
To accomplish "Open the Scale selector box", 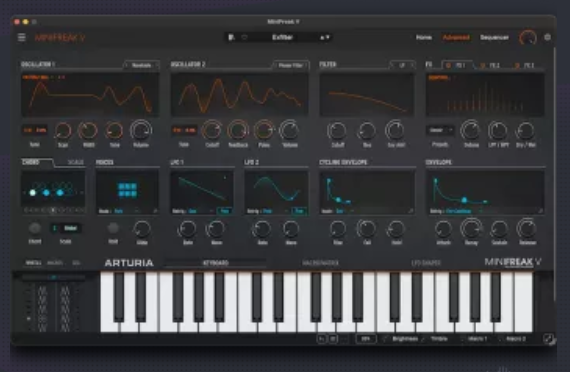I will click(65, 228).
